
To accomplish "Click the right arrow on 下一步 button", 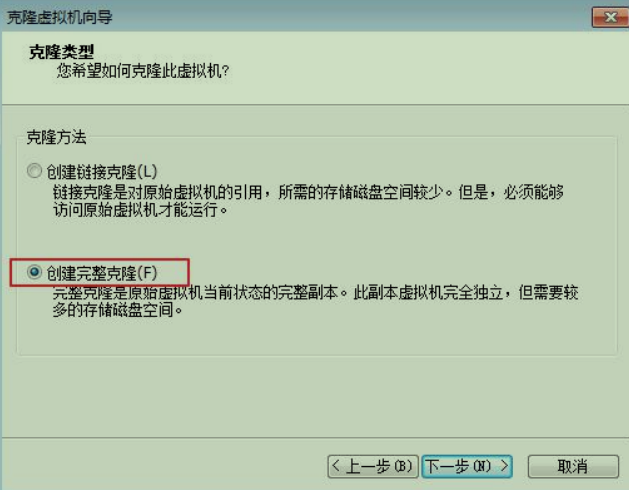I will 504,466.
